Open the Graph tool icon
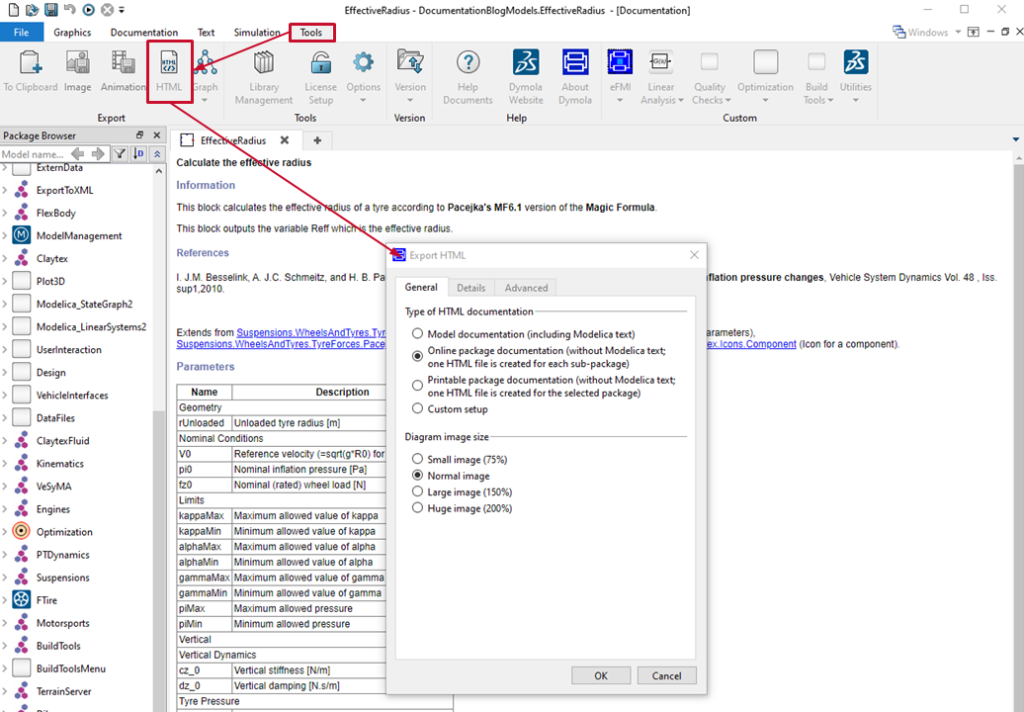The width and height of the screenshot is (1024, 712). pyautogui.click(x=205, y=63)
